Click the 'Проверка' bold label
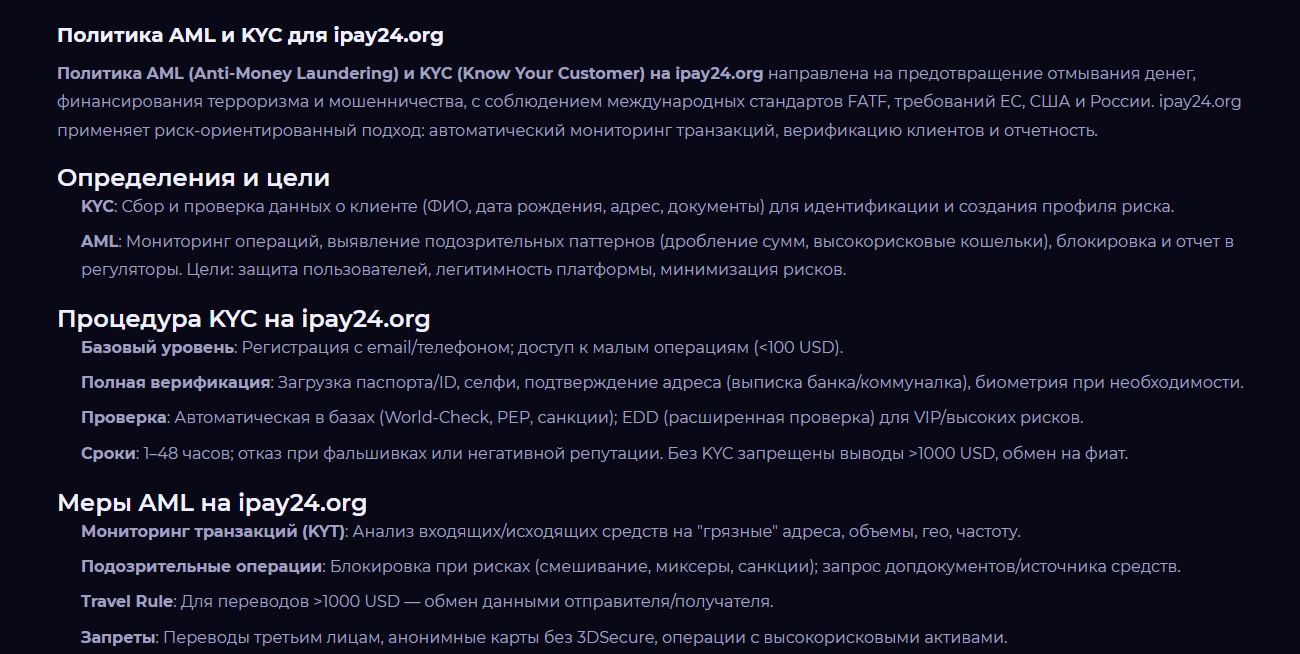 coord(123,418)
